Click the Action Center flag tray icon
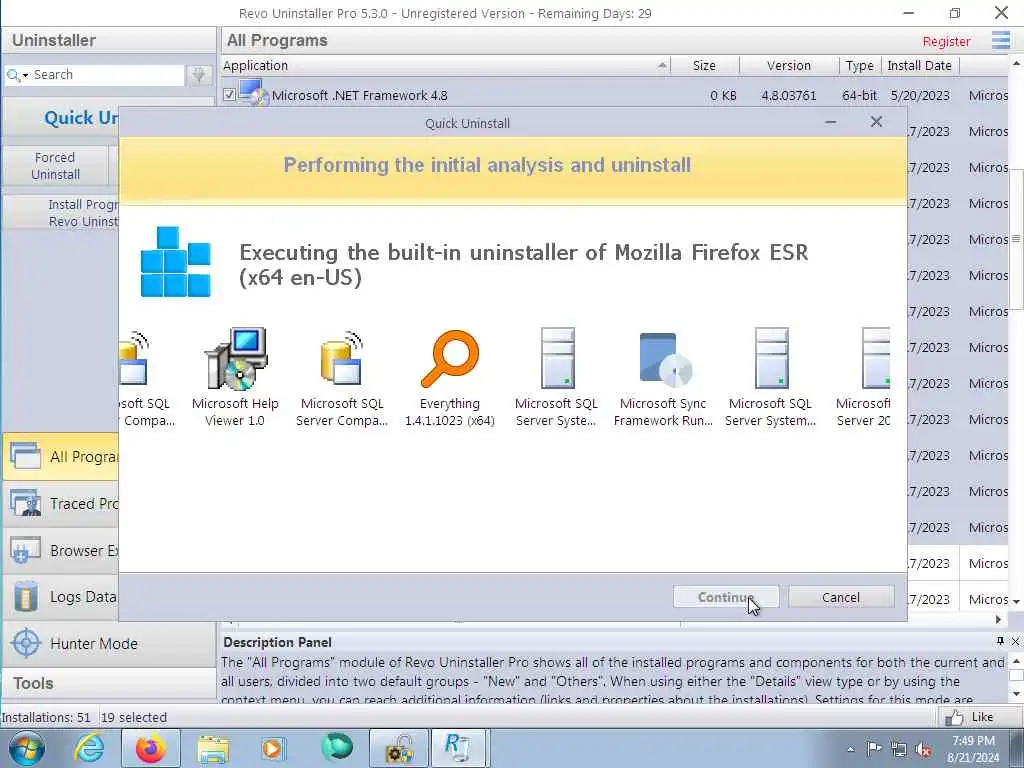 [874, 749]
